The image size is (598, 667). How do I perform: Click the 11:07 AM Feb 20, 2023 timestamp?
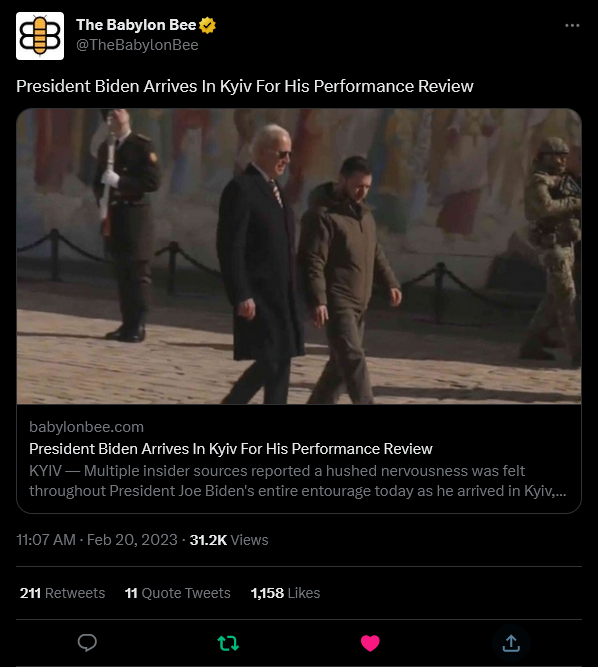97,540
